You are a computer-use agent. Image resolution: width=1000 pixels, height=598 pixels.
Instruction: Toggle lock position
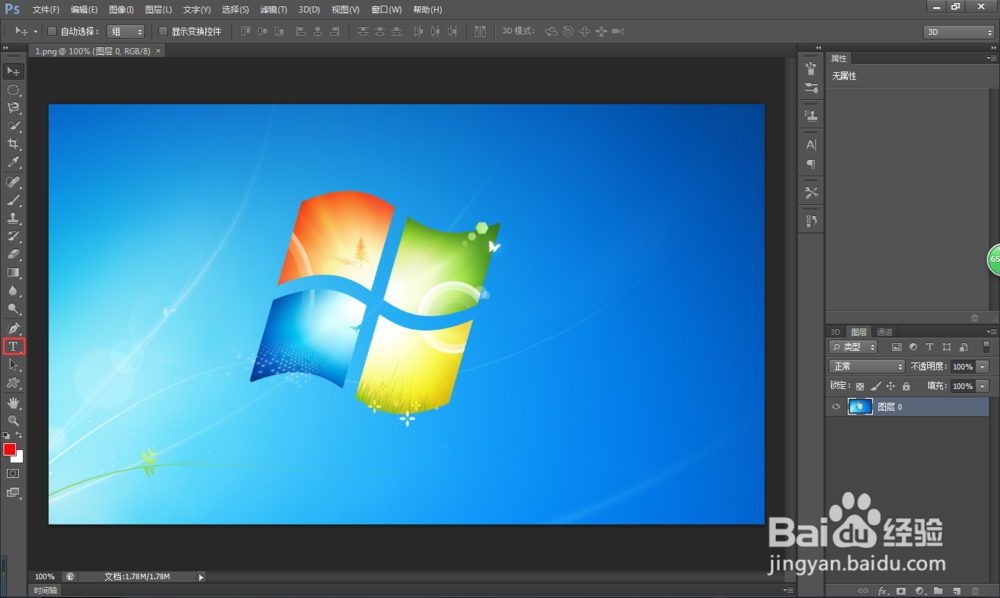pyautogui.click(x=890, y=386)
